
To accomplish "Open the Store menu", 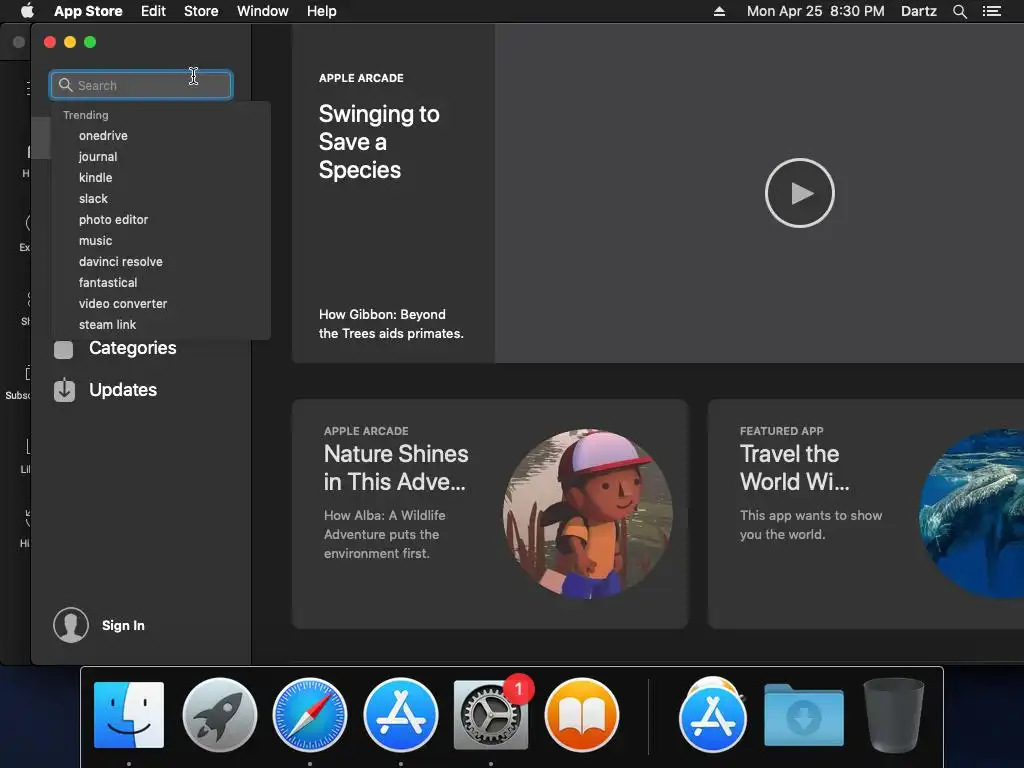I will (x=201, y=11).
